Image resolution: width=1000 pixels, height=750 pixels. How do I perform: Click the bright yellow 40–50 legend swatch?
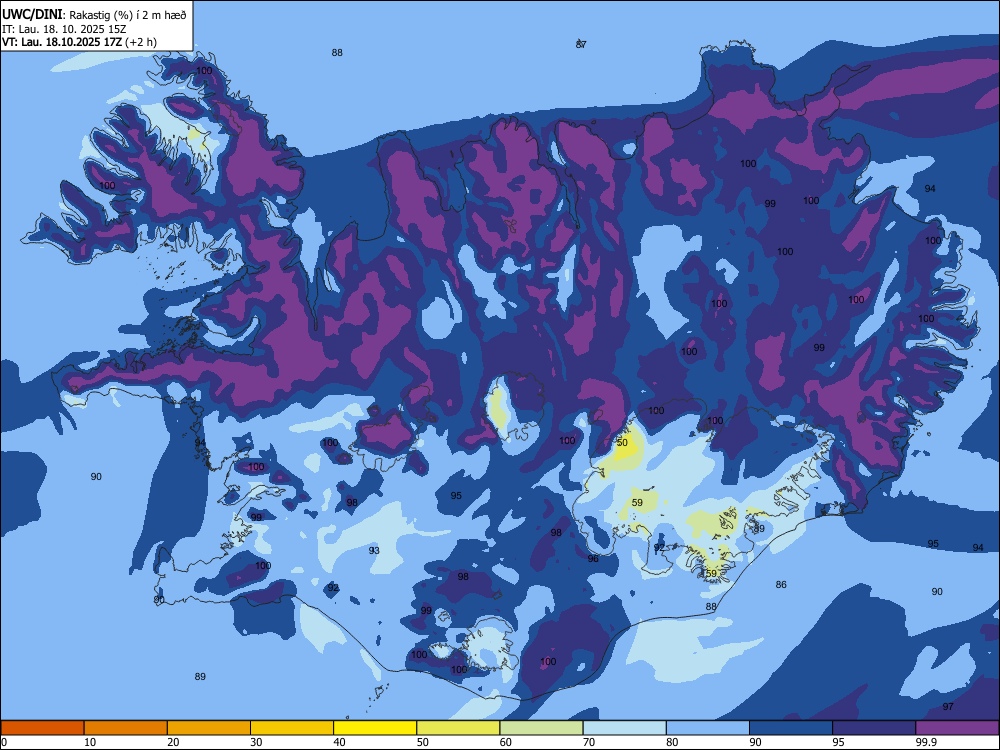coord(375,728)
